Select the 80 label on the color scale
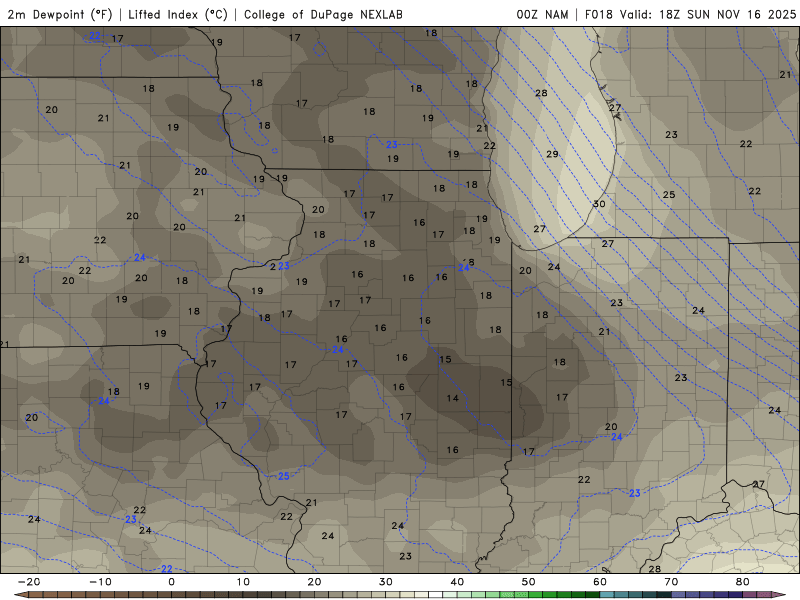This screenshot has width=800, height=600. (x=743, y=582)
